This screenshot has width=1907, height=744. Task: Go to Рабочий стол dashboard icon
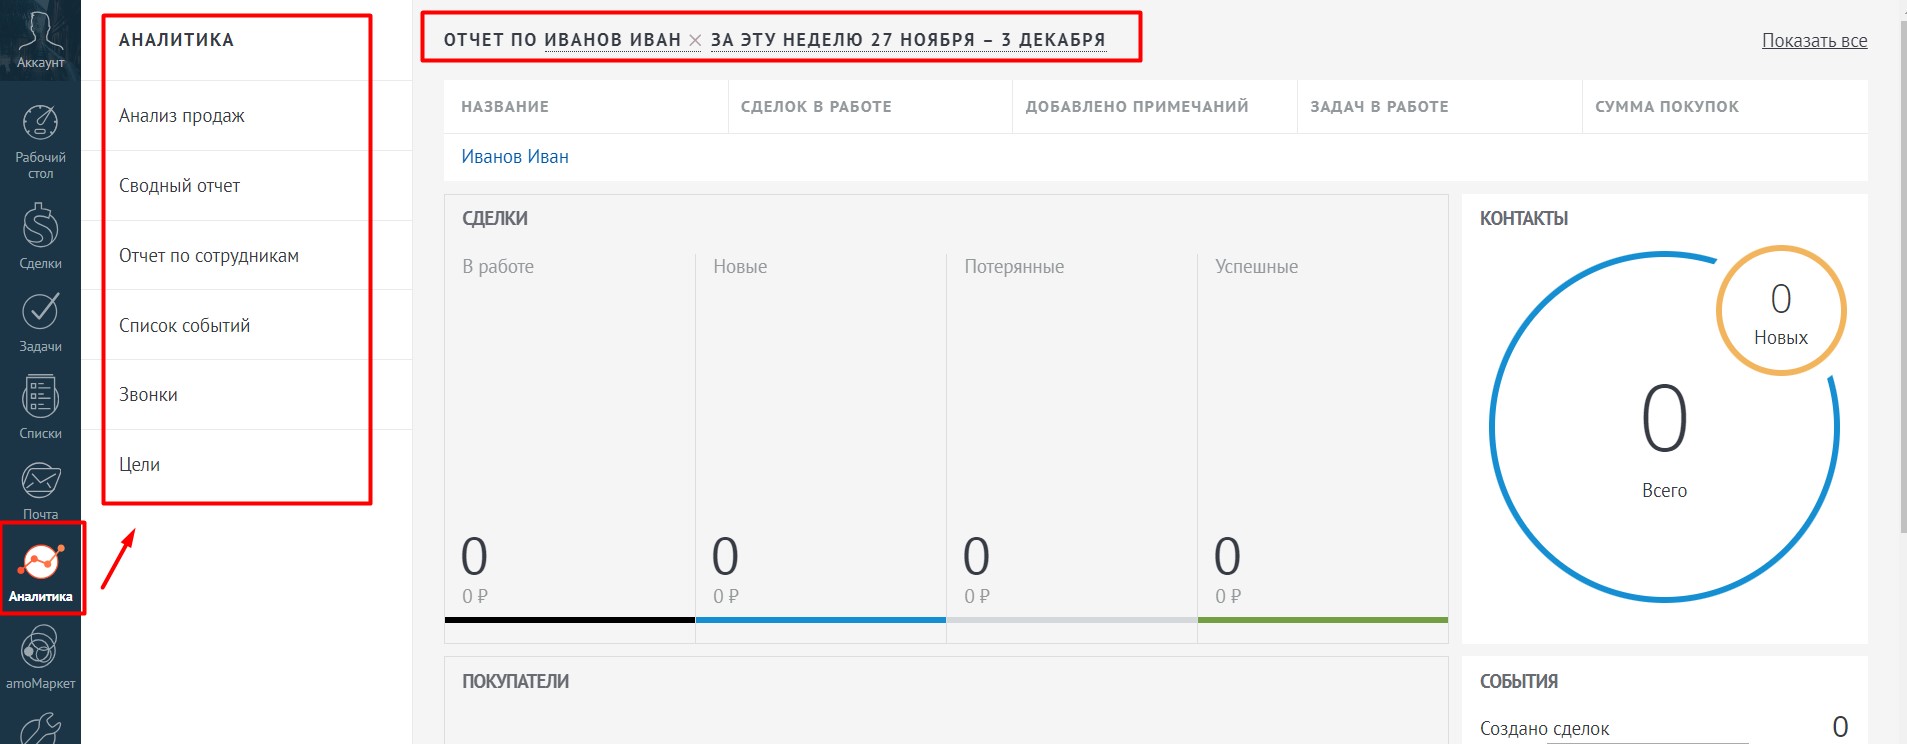(x=40, y=138)
